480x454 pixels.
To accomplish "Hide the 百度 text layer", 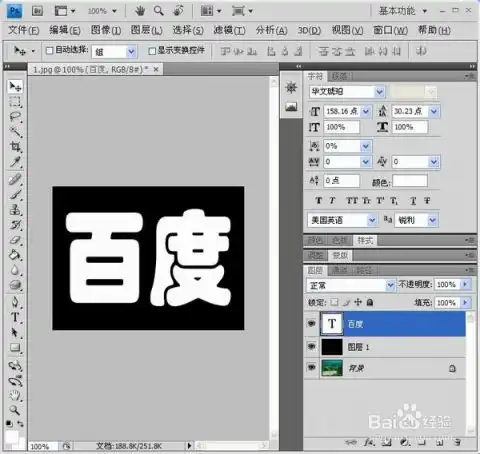I will pos(312,323).
